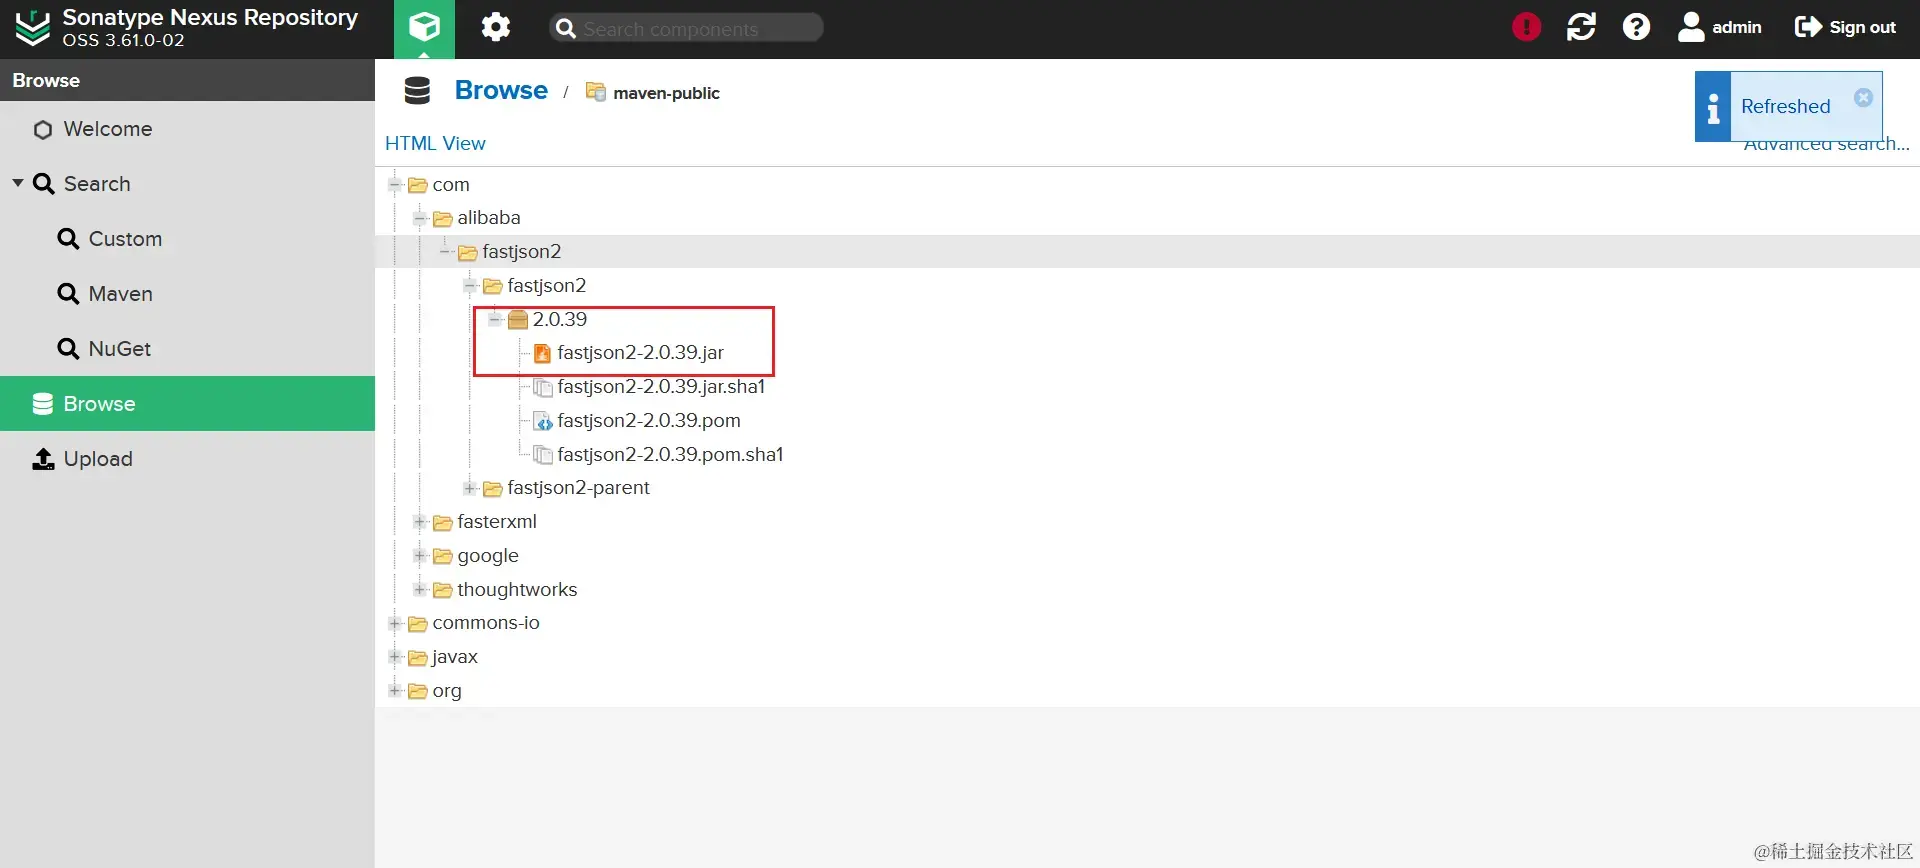Screen dimensions: 1920x868
Task: Click the pom file icon of fastjson2-2.0.39.pom
Action: coord(542,421)
